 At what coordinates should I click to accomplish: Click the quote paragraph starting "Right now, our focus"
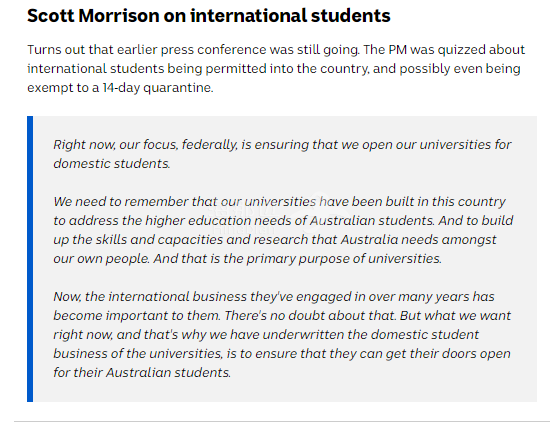(282, 154)
